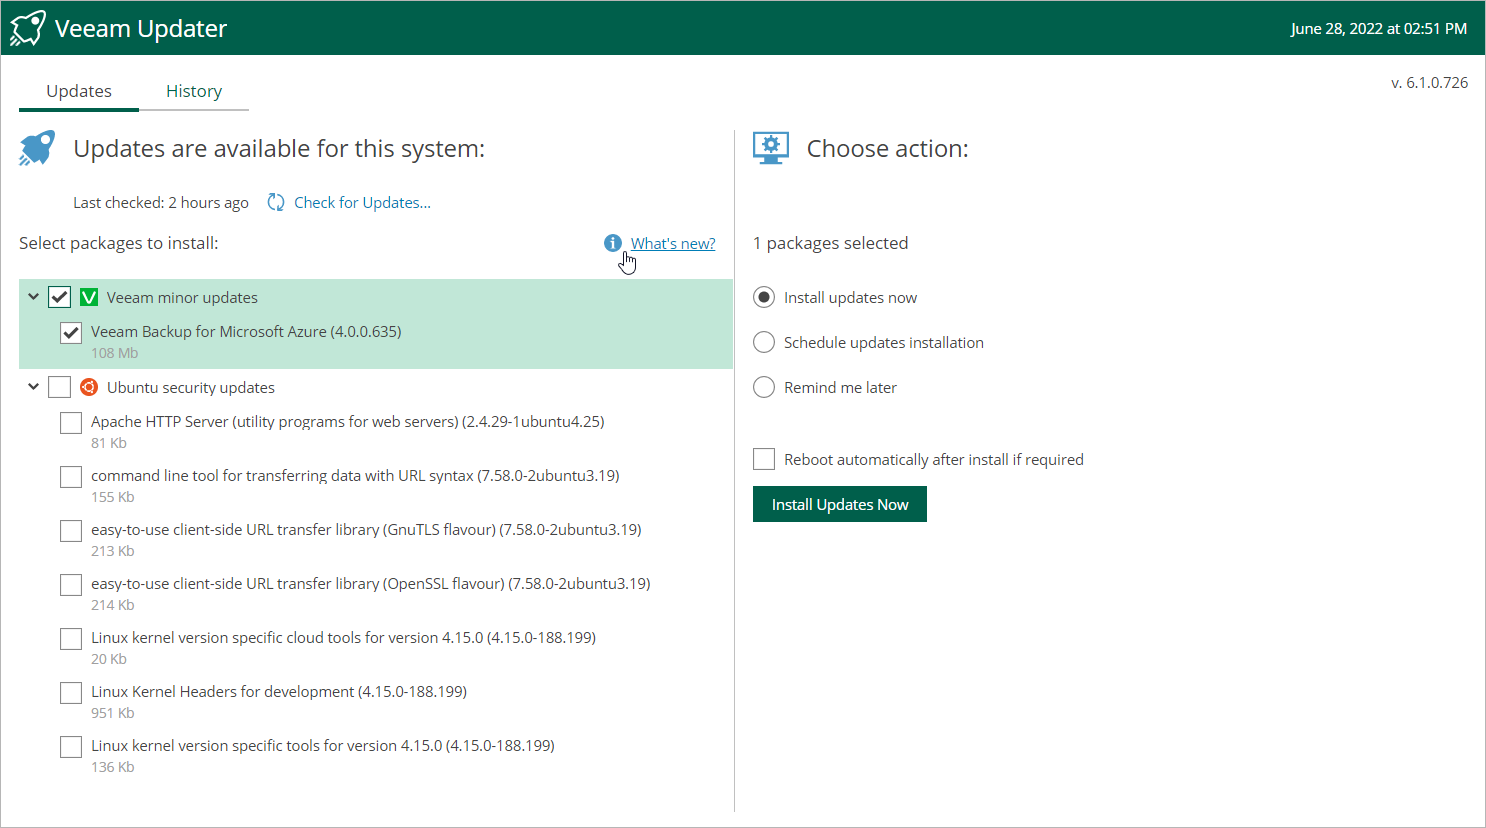Click the info icon next to What's new
The height and width of the screenshot is (828, 1486).
(x=613, y=243)
